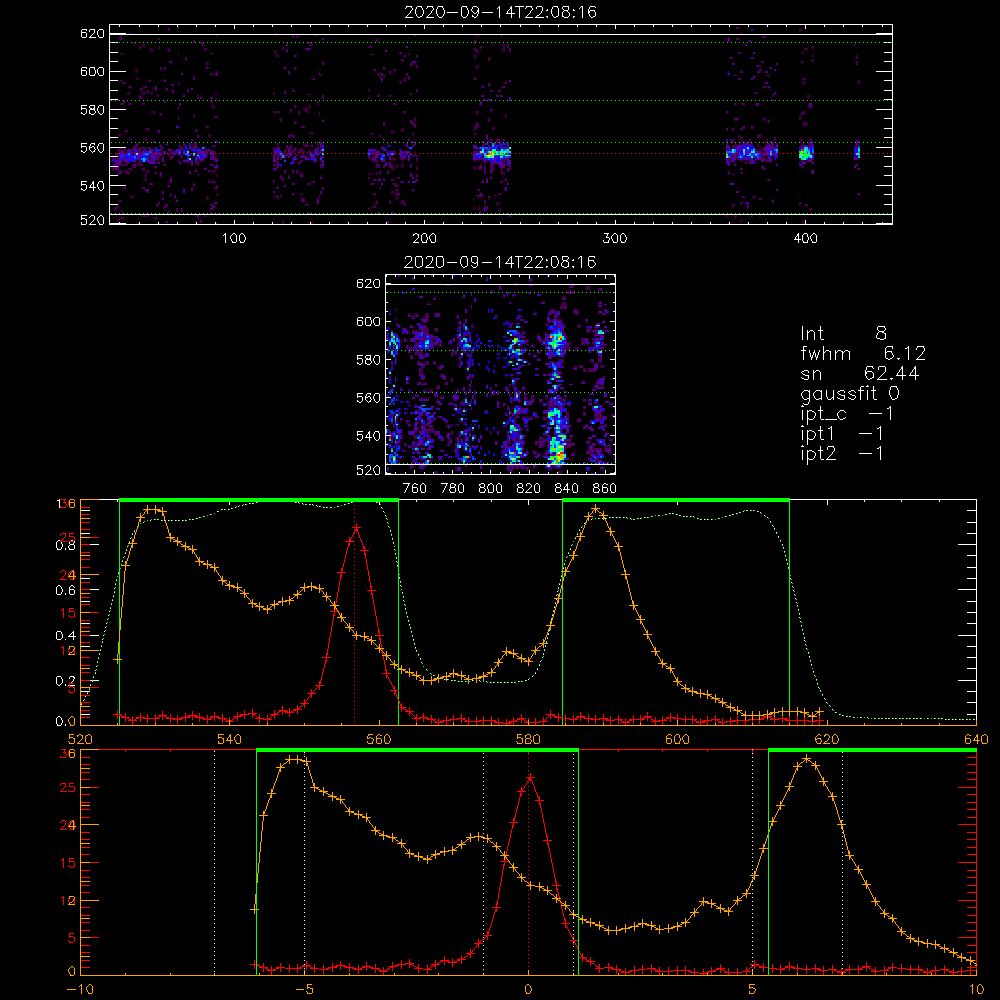The width and height of the screenshot is (1000, 1000).
Task: Click y-axis label 580 of top plot
Action: click(x=92, y=110)
